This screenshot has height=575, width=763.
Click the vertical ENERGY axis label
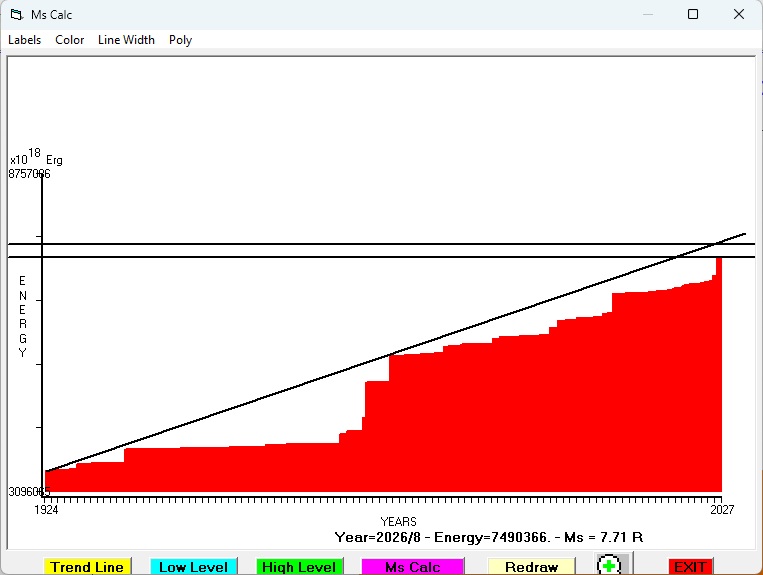[x=22, y=316]
